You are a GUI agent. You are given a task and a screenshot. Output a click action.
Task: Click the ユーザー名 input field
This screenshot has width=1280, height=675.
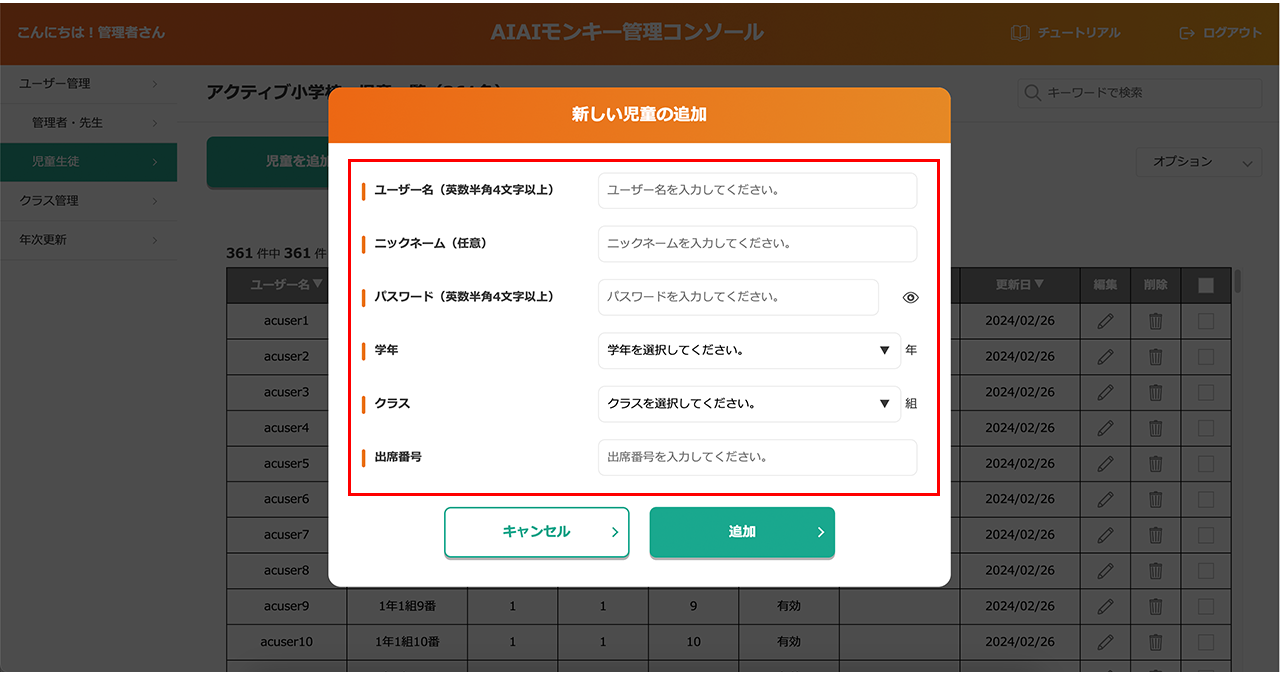coord(757,190)
